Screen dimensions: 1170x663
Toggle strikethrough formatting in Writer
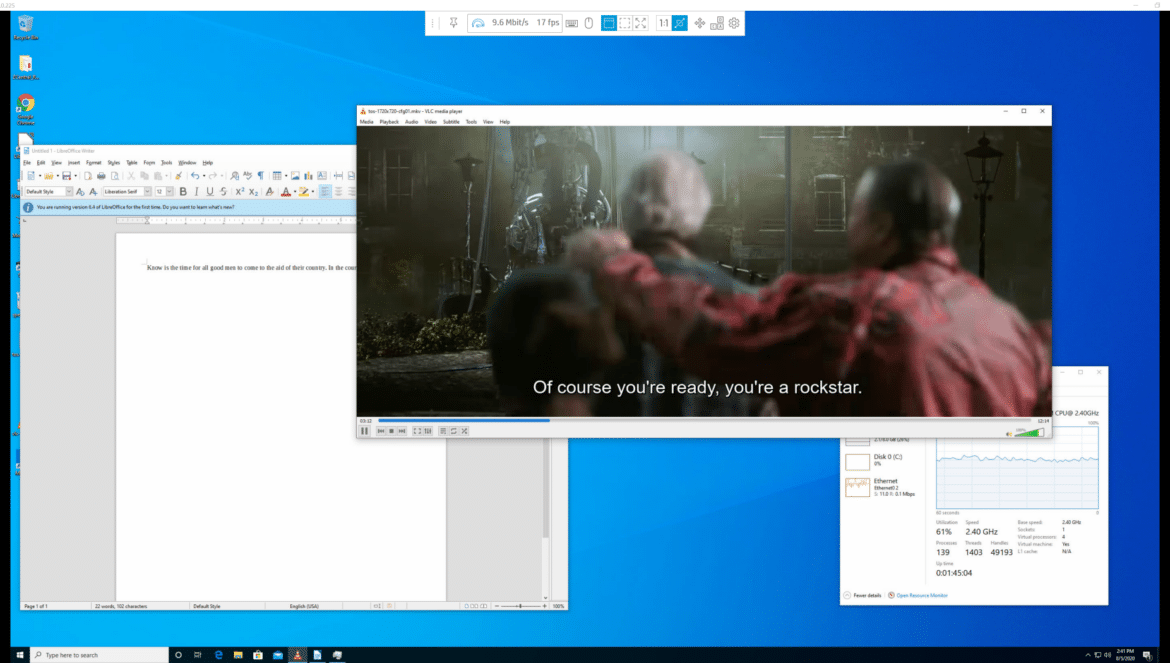[x=223, y=192]
